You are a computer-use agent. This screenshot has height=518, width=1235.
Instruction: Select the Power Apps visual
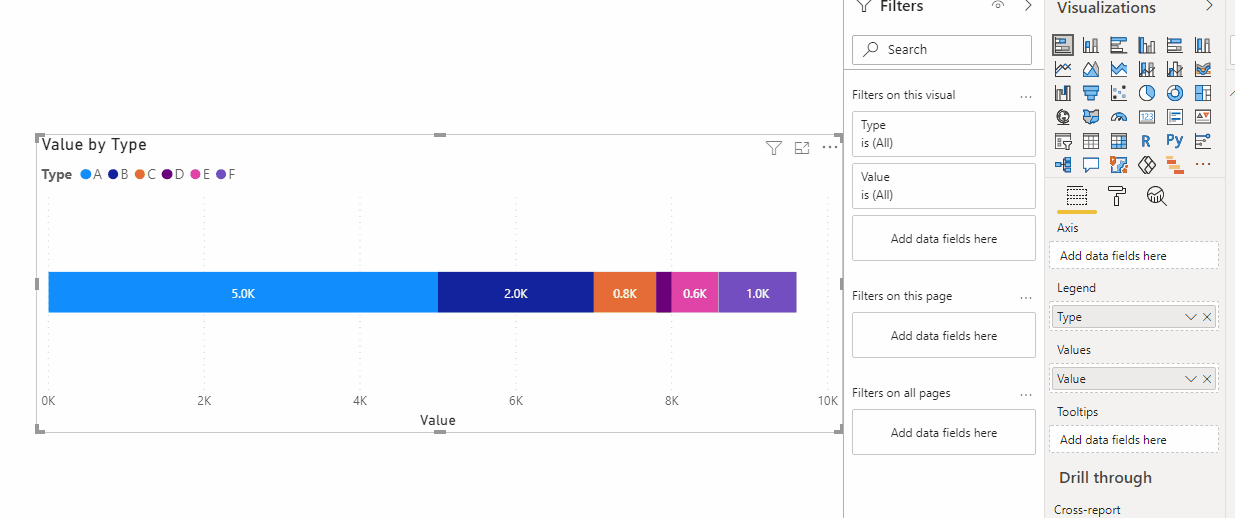click(1147, 165)
